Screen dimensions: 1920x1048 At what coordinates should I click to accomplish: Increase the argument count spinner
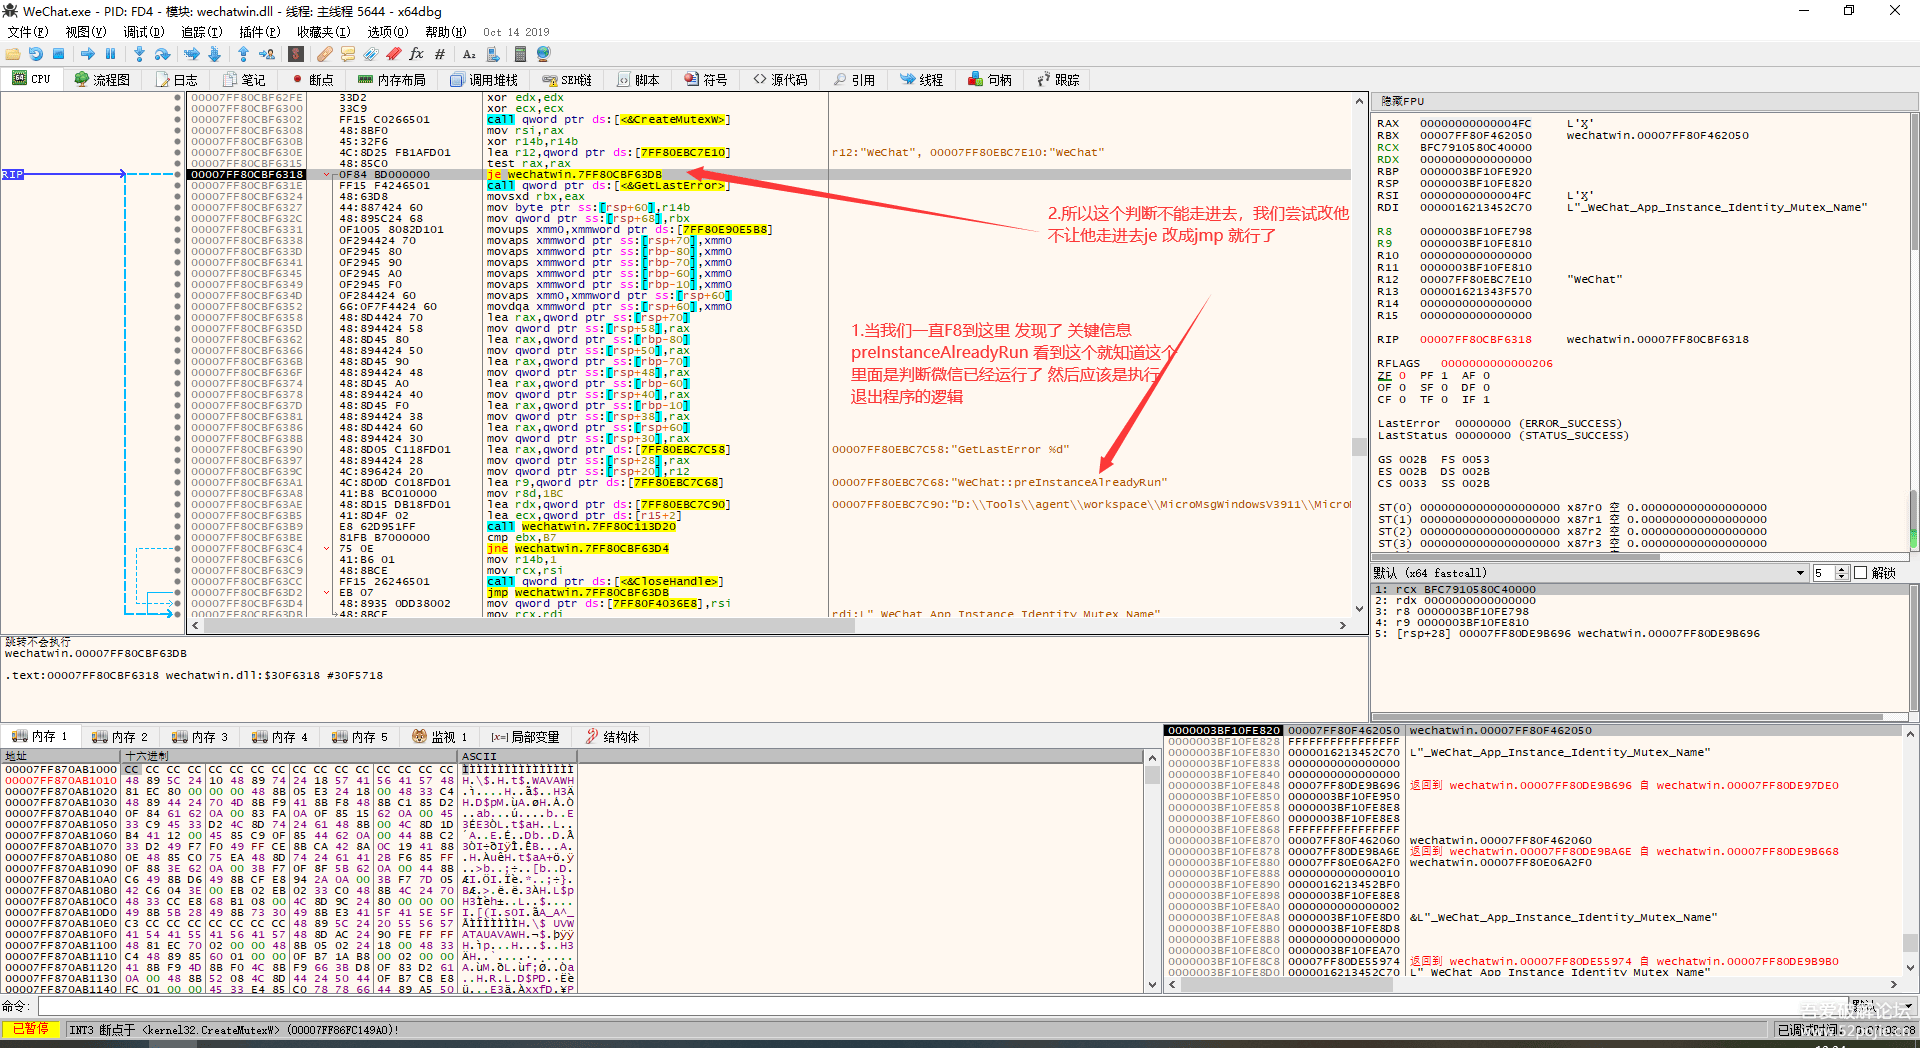1842,570
